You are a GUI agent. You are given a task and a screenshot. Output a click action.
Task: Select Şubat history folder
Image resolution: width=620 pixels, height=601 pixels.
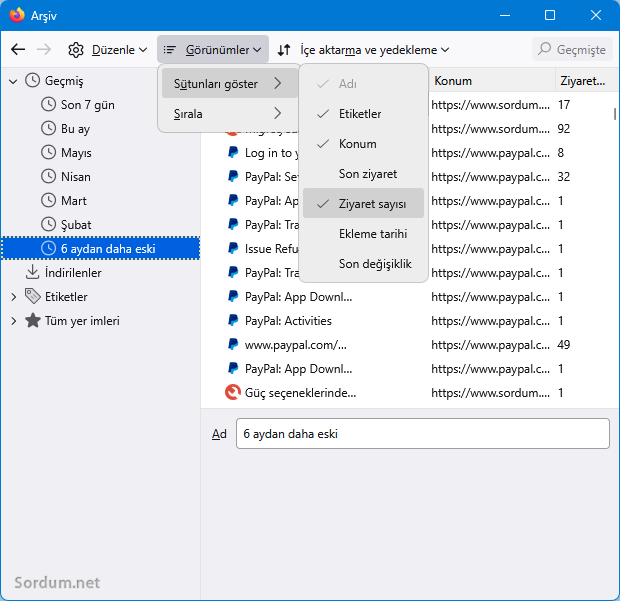tap(76, 225)
